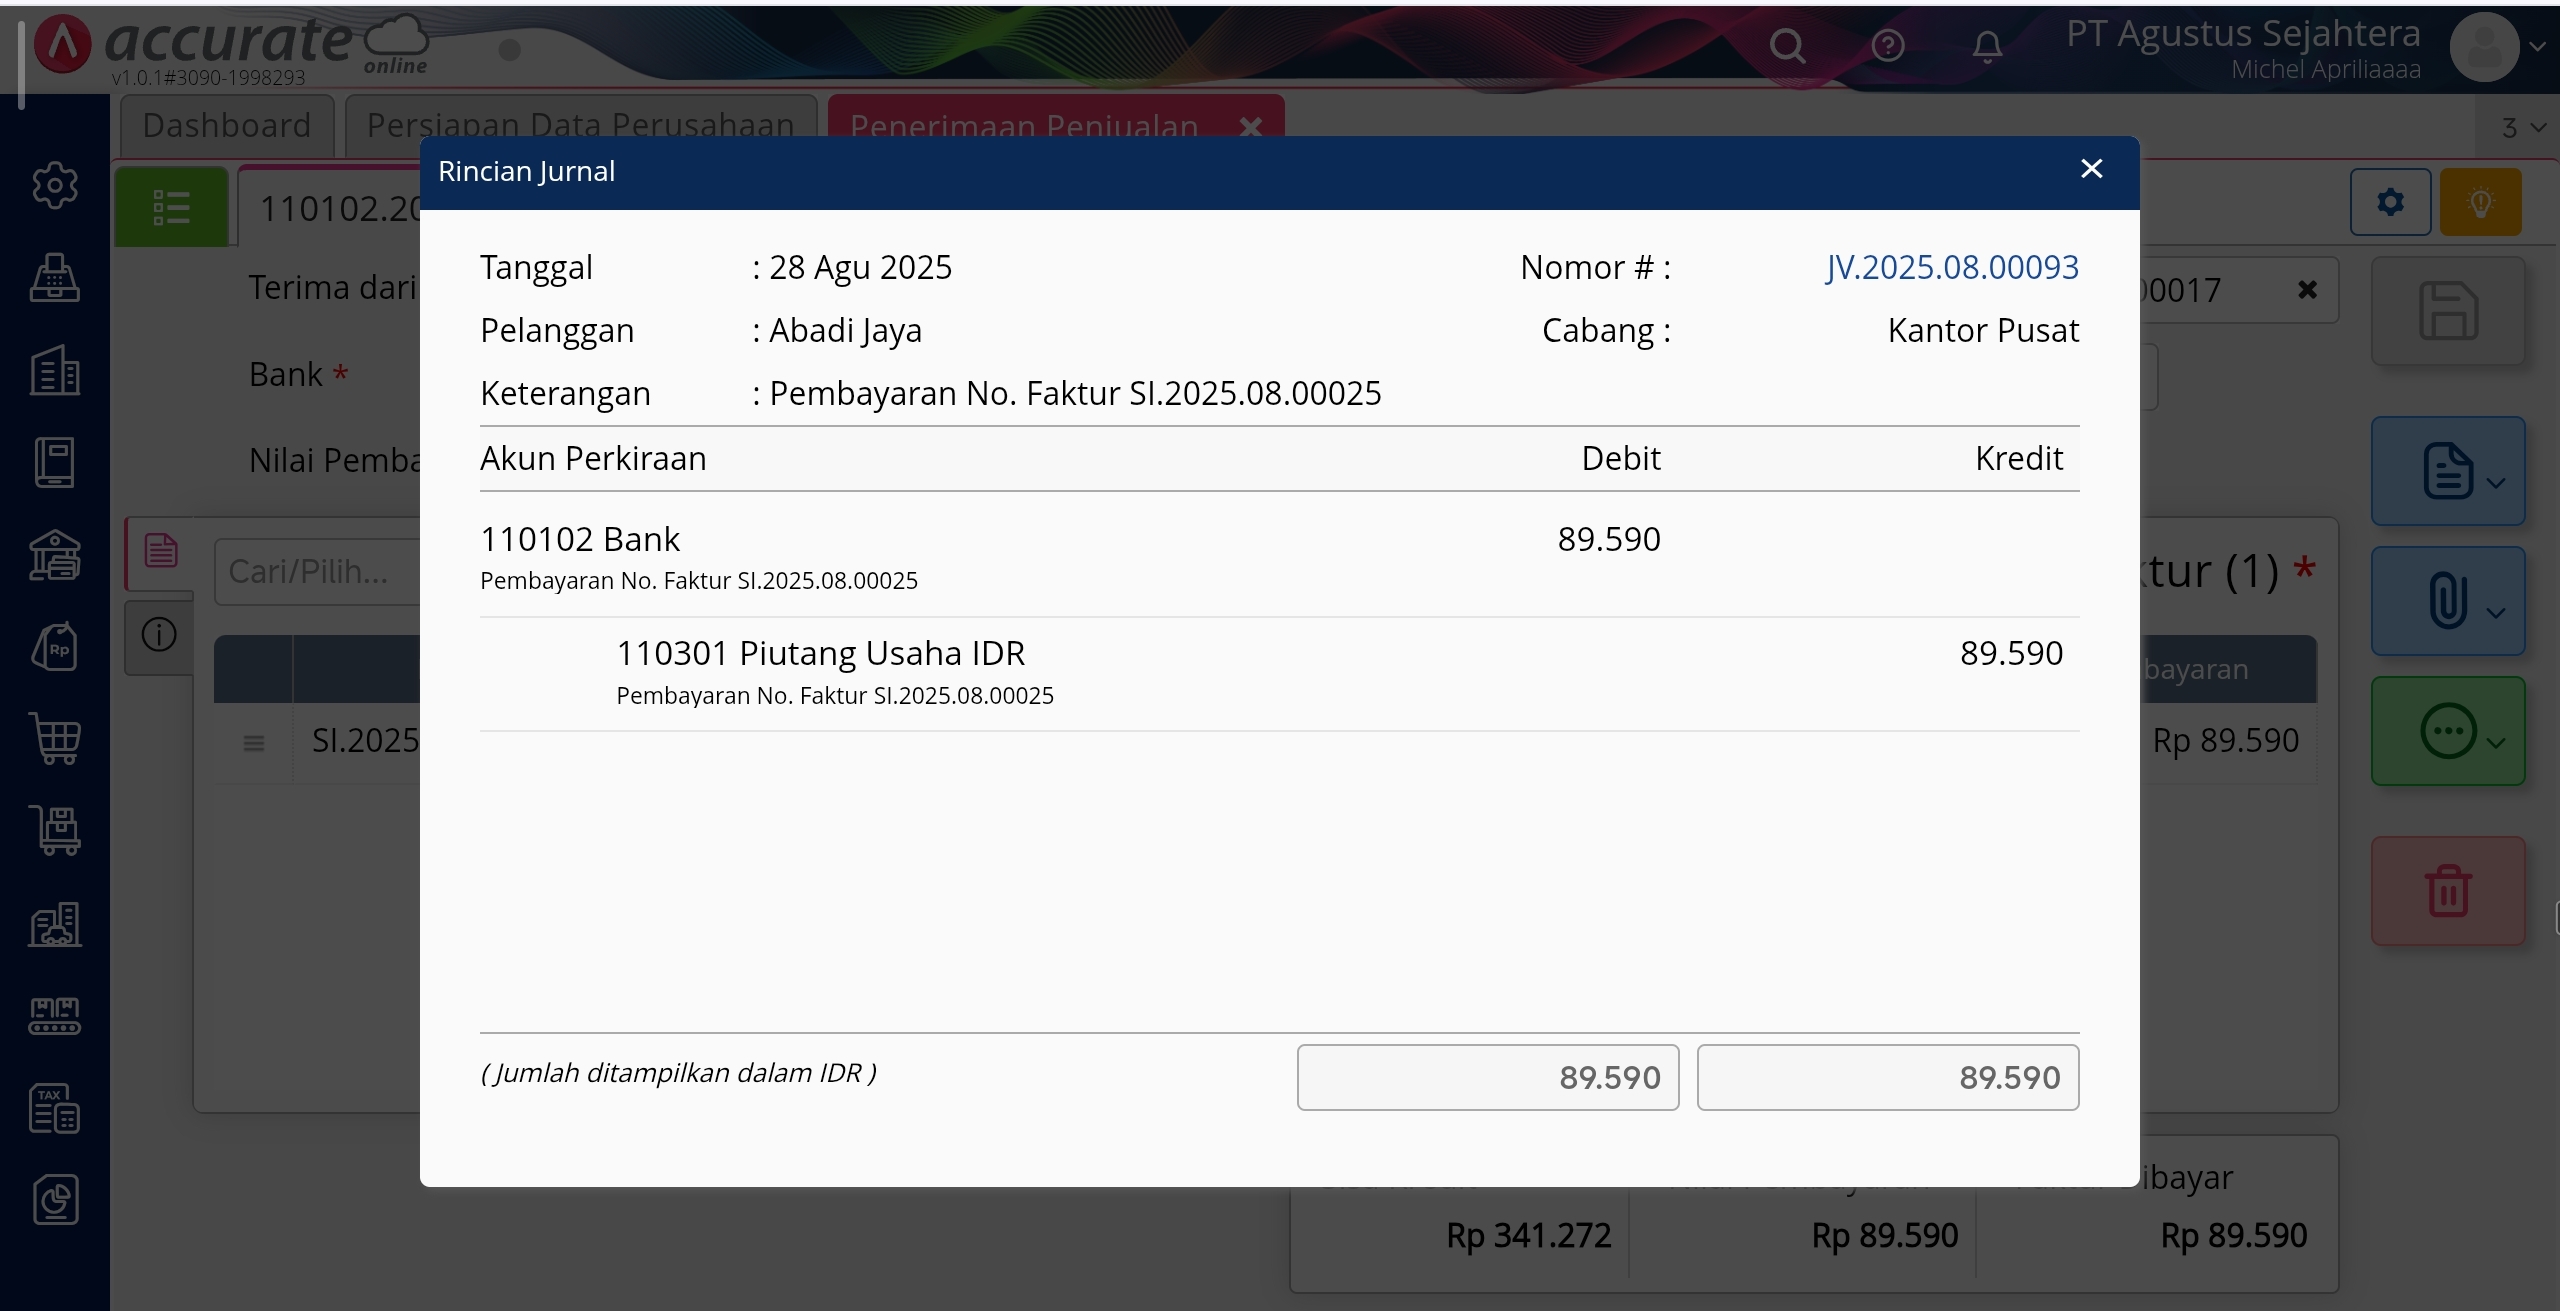Close the Rincian Jurnal dialog
Image resolution: width=2560 pixels, height=1311 pixels.
(2091, 169)
